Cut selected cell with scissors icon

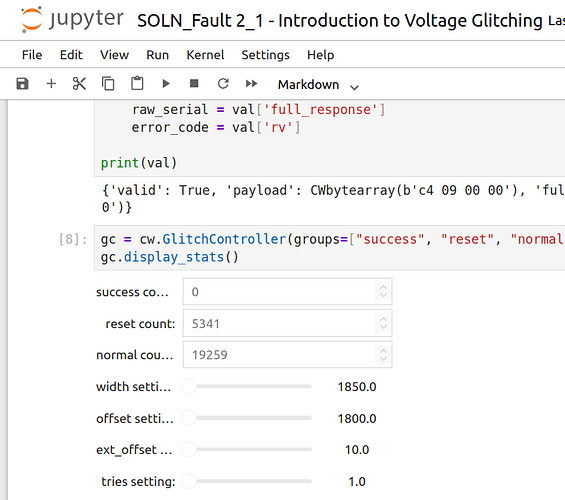click(79, 84)
